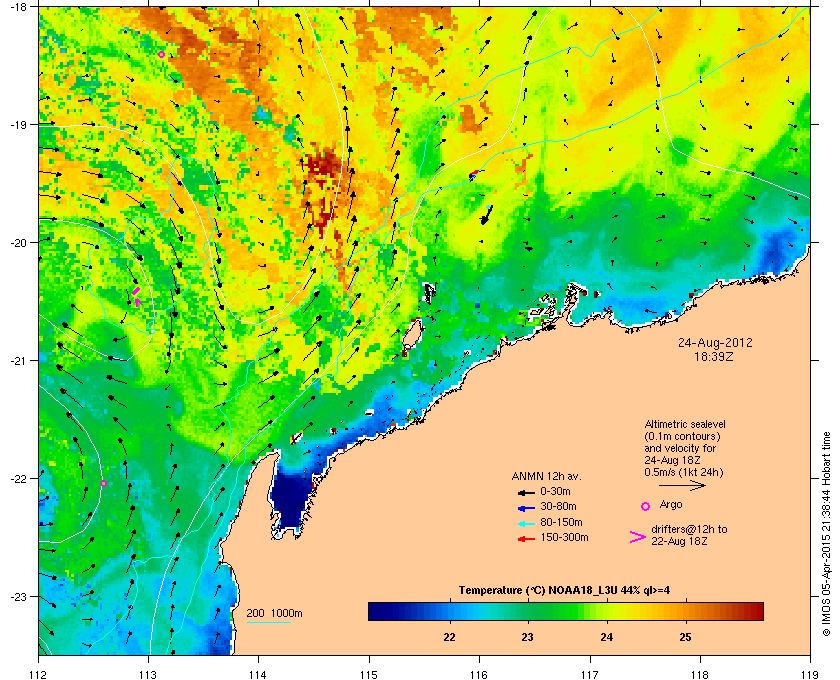Click the '30-80m' depth label

558,506
